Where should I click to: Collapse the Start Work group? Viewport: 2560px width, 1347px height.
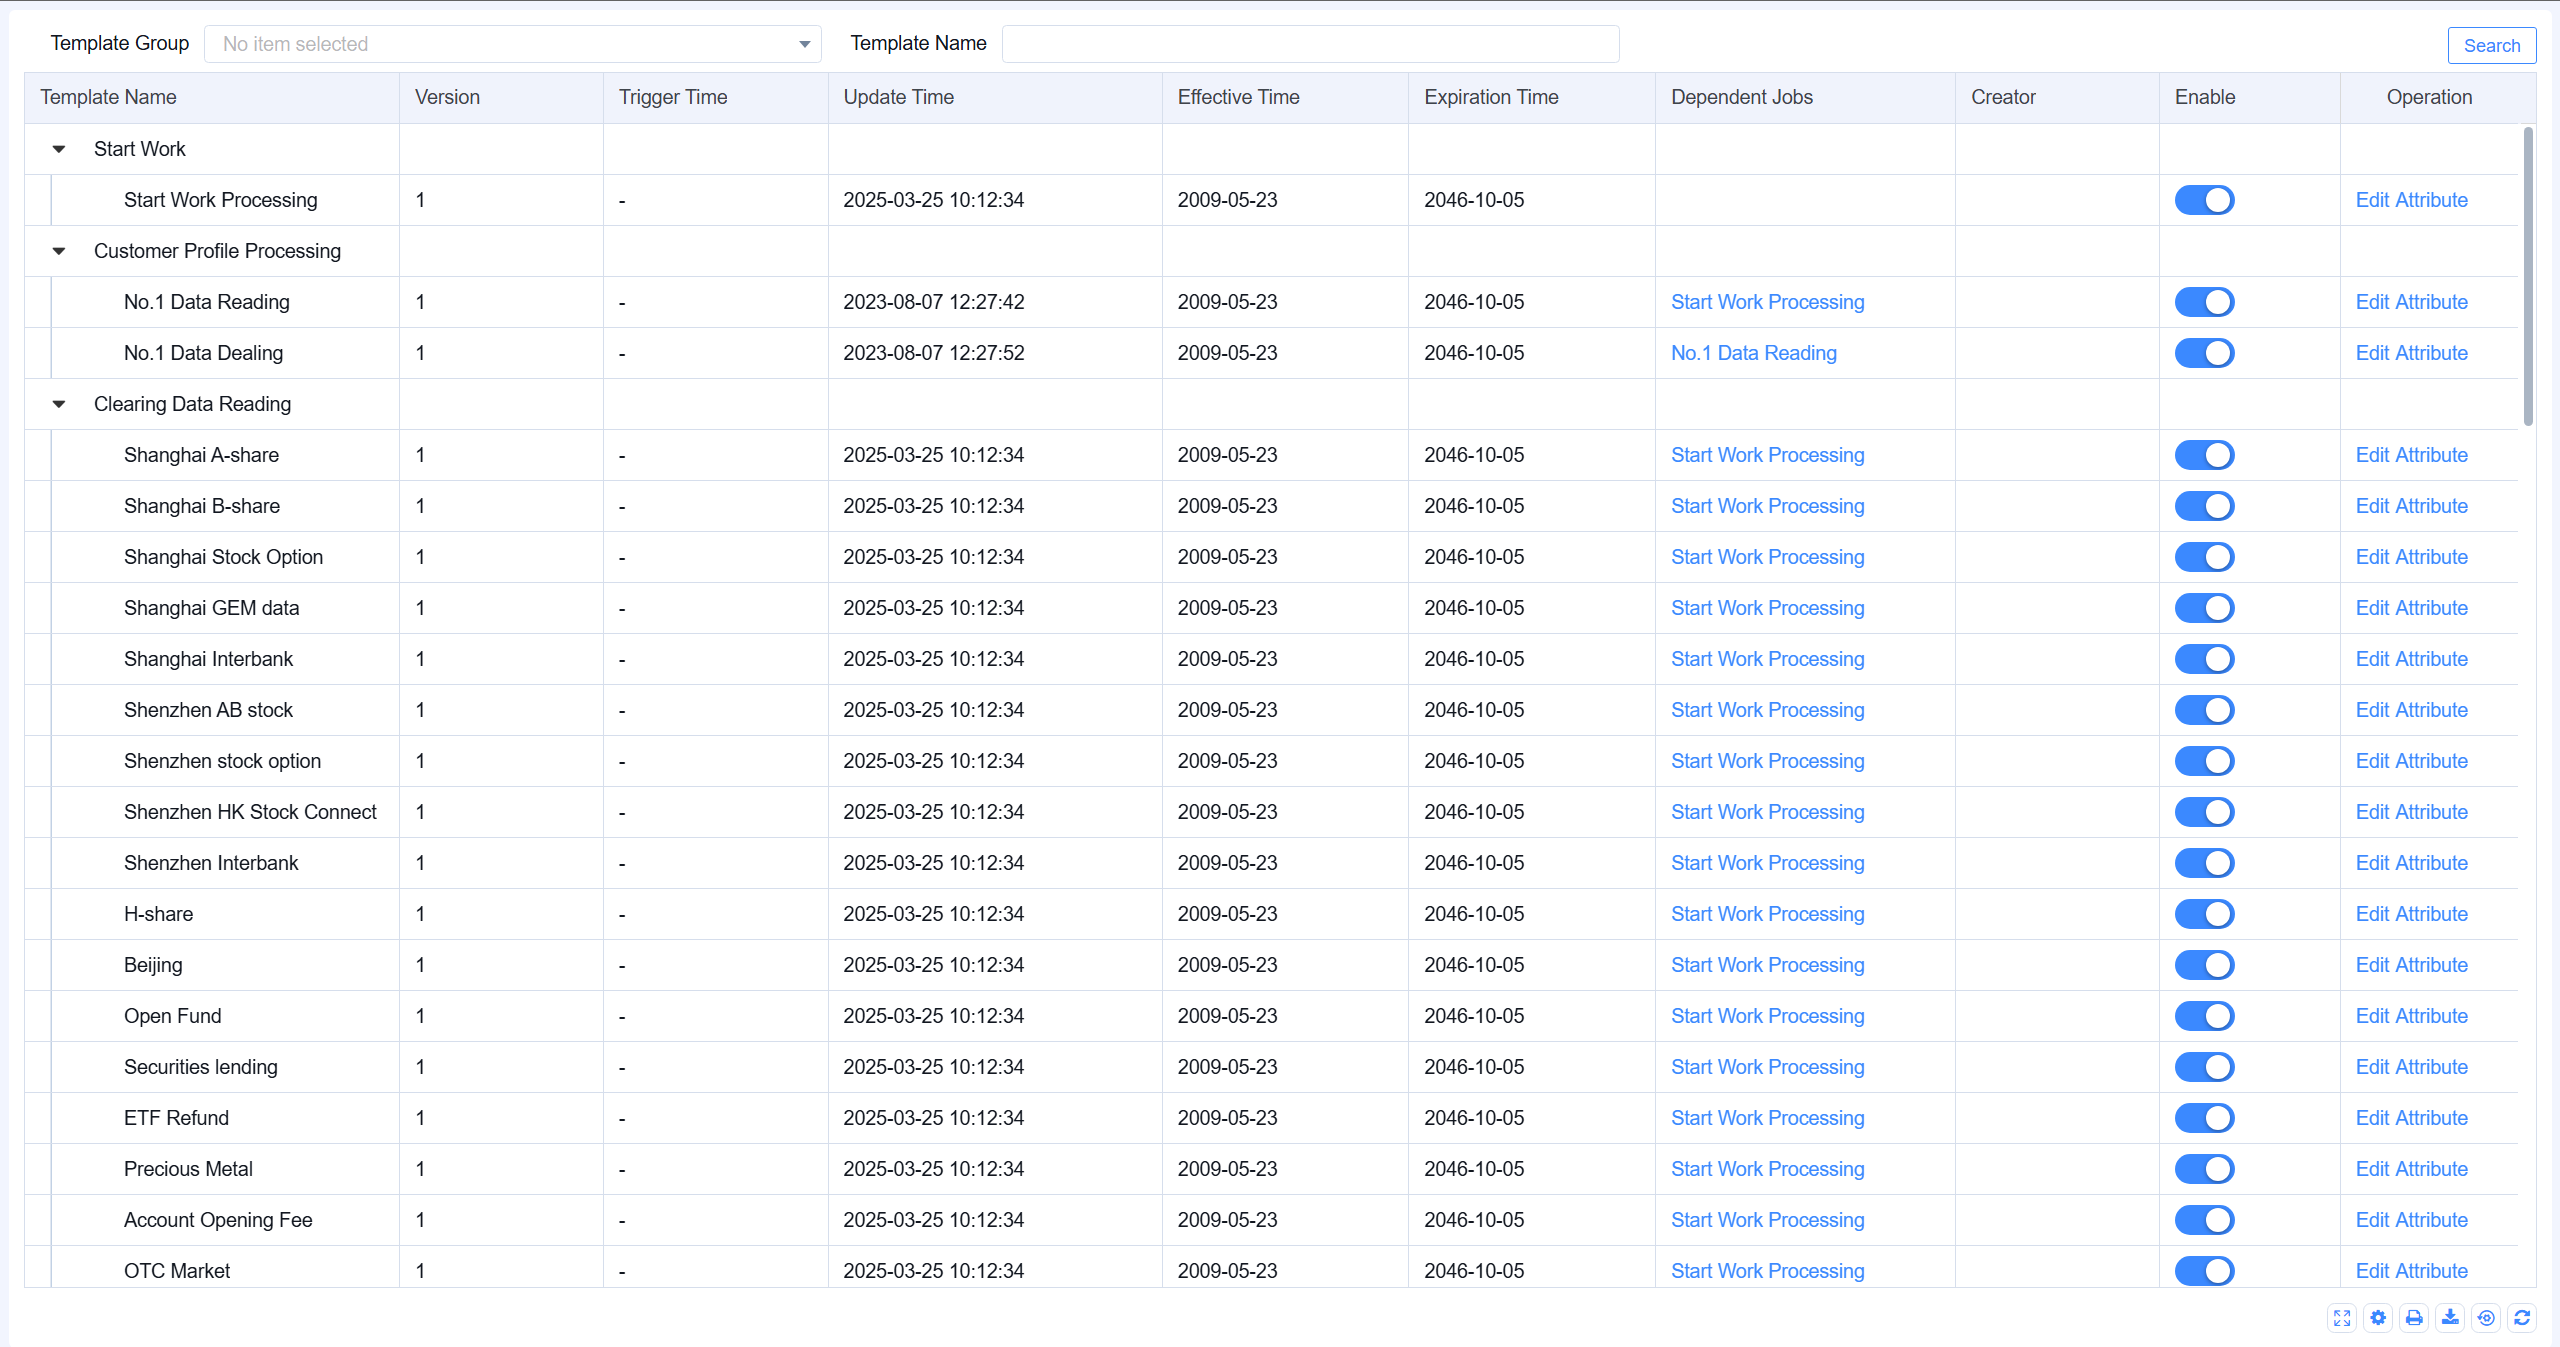(59, 149)
